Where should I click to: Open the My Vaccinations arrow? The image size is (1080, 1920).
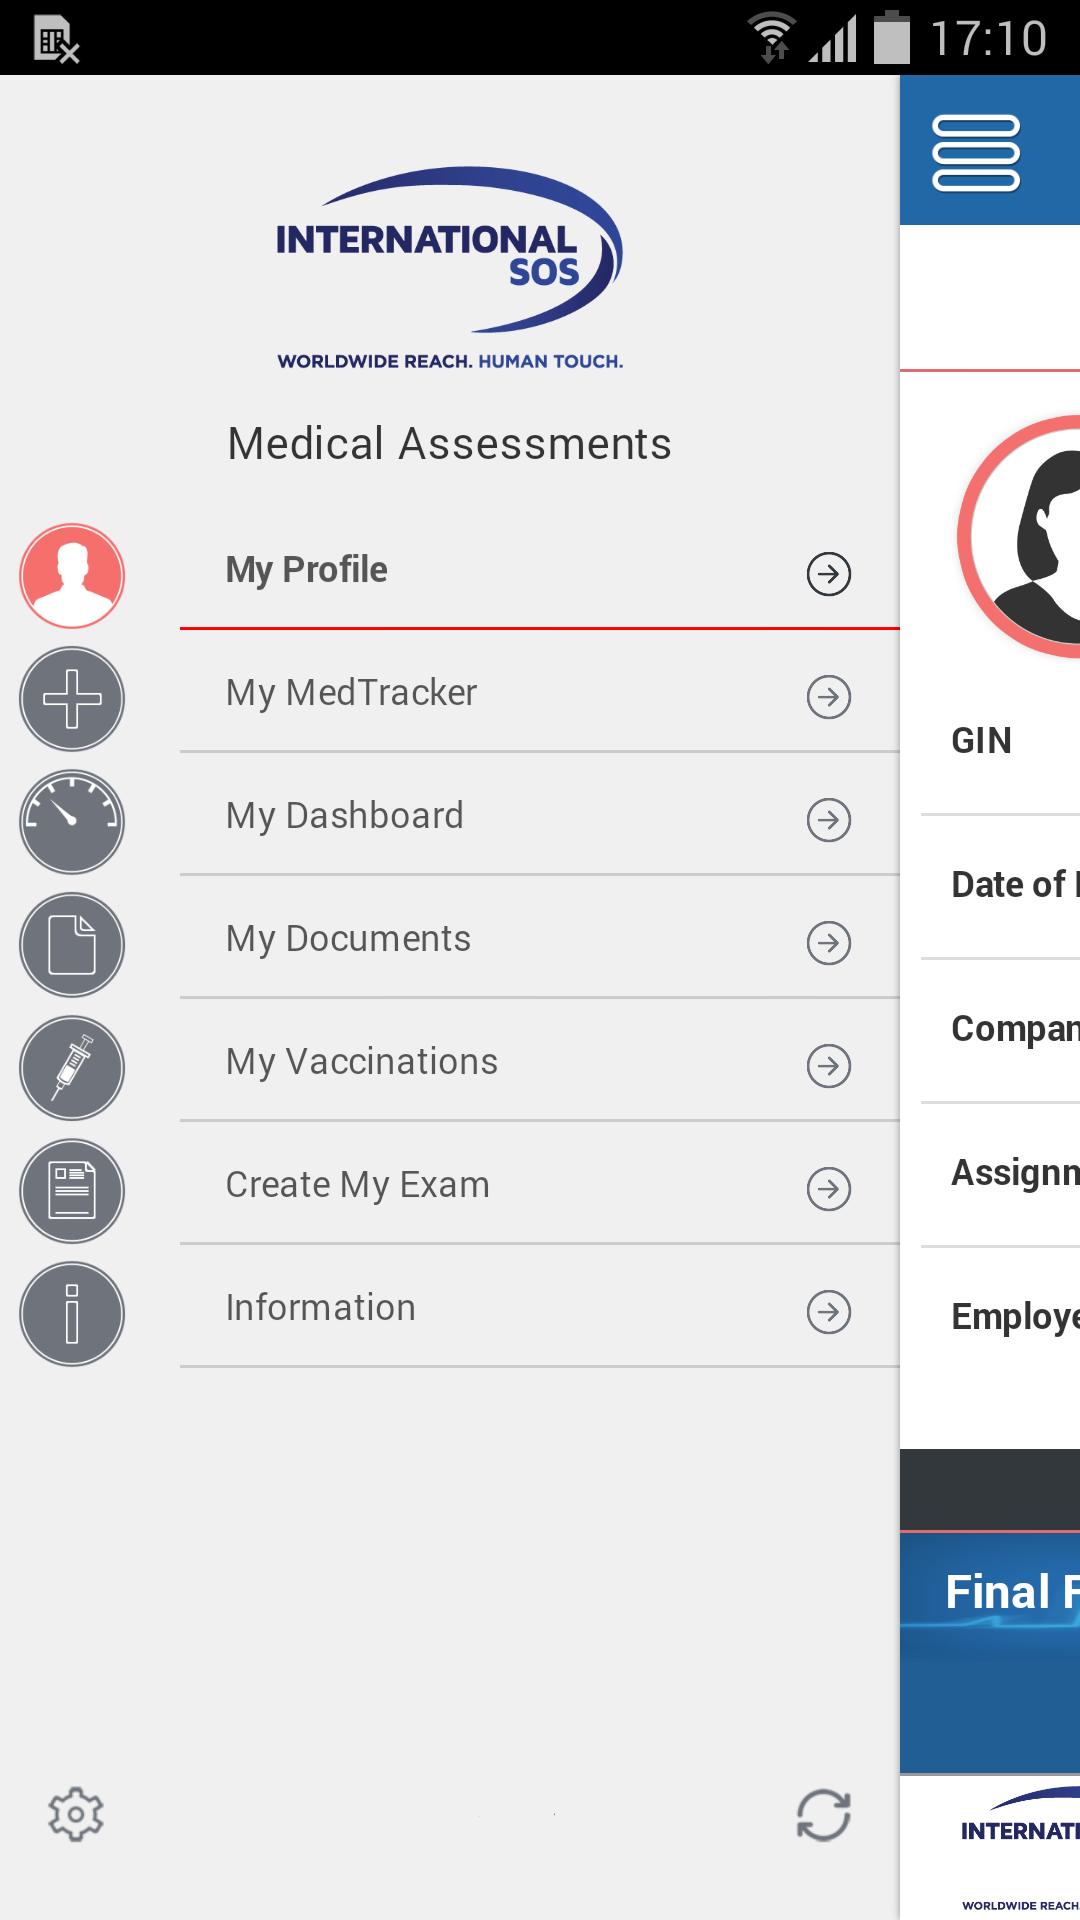pyautogui.click(x=829, y=1066)
